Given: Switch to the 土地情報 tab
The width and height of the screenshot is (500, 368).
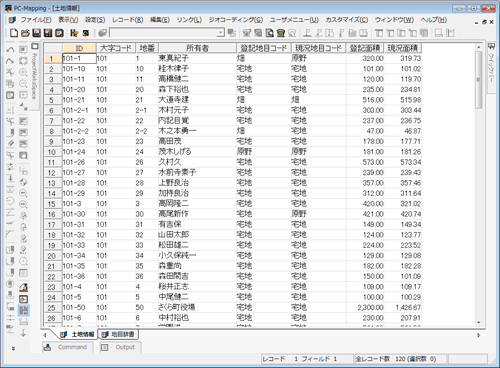Looking at the screenshot, I should (x=78, y=334).
